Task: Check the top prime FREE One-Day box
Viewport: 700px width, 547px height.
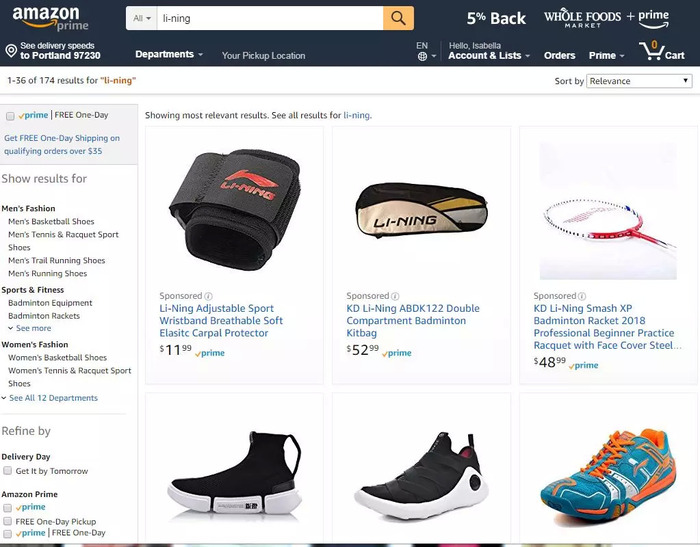Action: pyautogui.click(x=10, y=117)
